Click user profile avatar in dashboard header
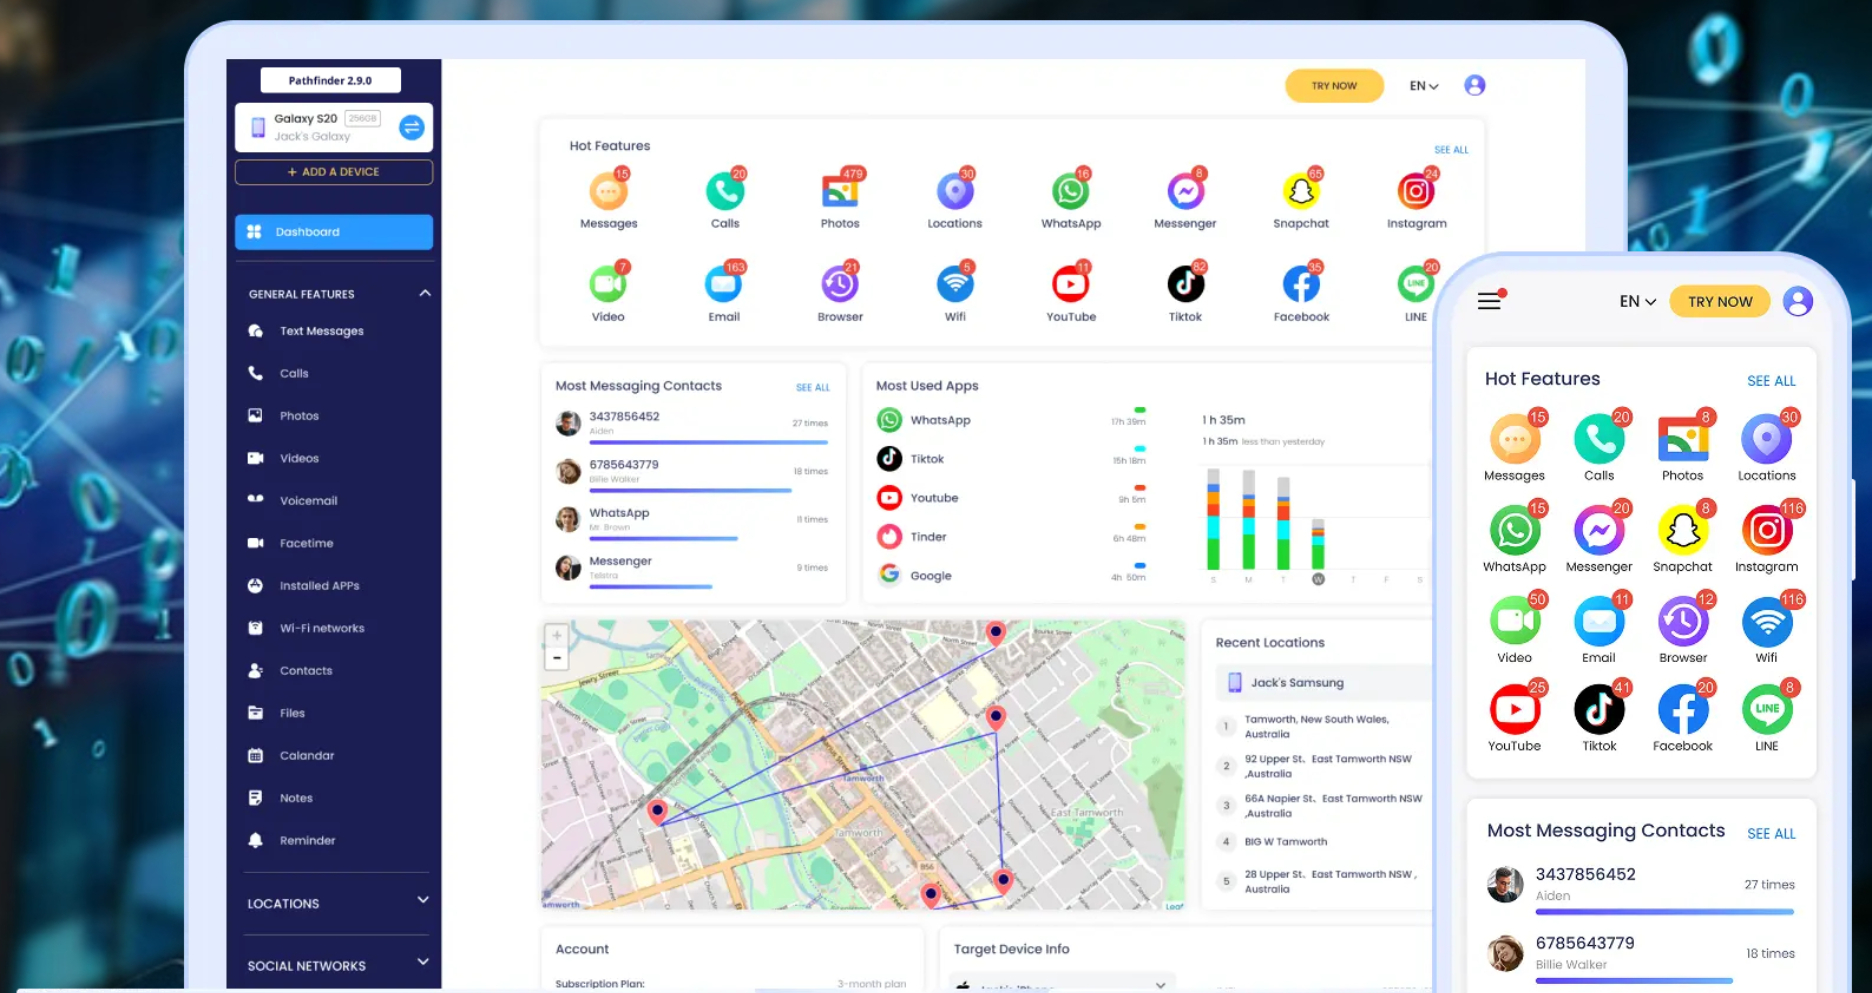The image size is (1872, 993). pyautogui.click(x=1474, y=85)
